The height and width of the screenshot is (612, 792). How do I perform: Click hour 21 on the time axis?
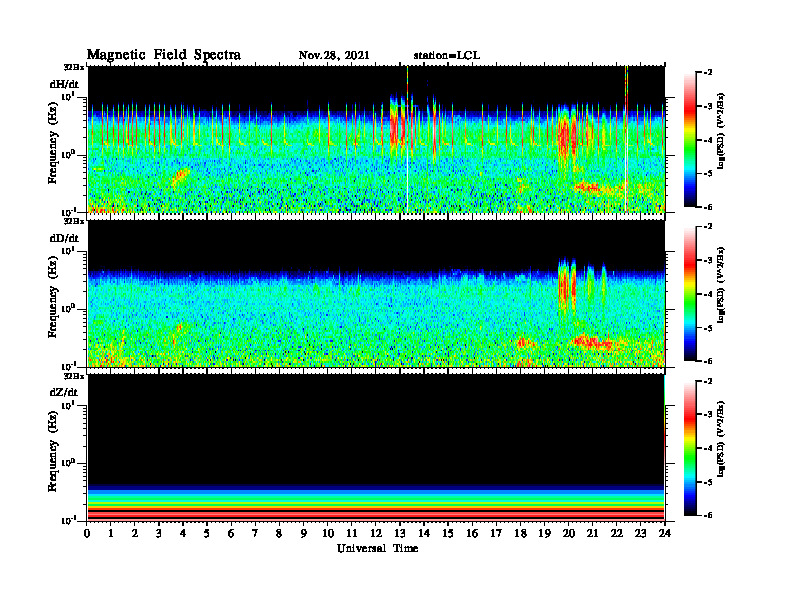coord(592,534)
